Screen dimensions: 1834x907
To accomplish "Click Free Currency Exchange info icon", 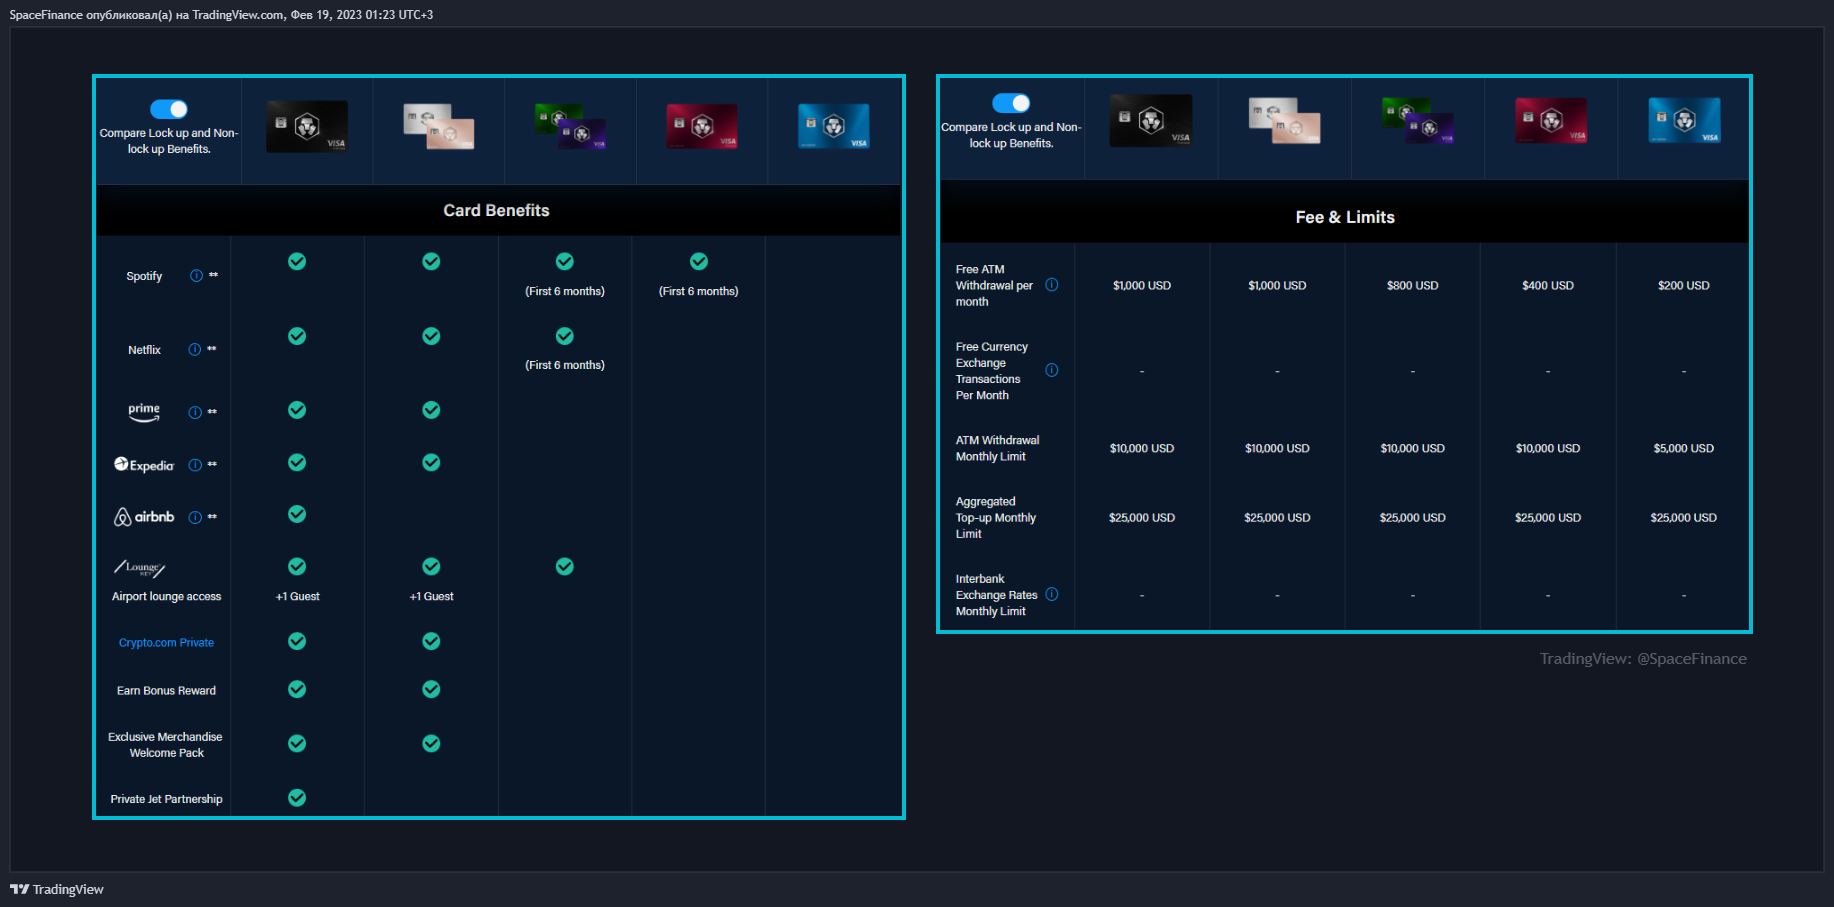I will tap(1052, 370).
